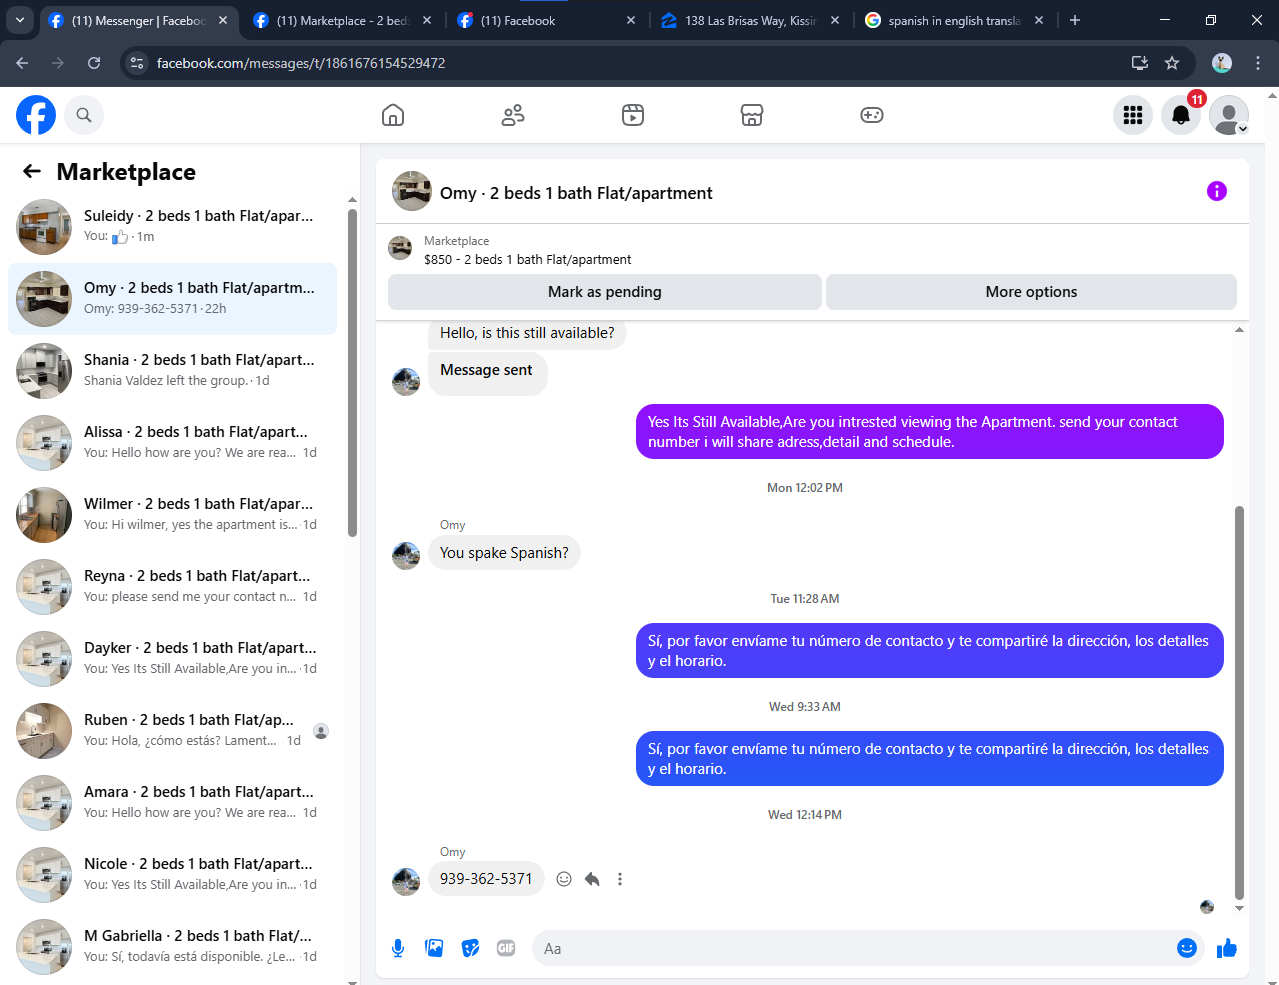Open the Friends icon in top navigation
Image resolution: width=1279 pixels, height=985 pixels.
[x=513, y=115]
